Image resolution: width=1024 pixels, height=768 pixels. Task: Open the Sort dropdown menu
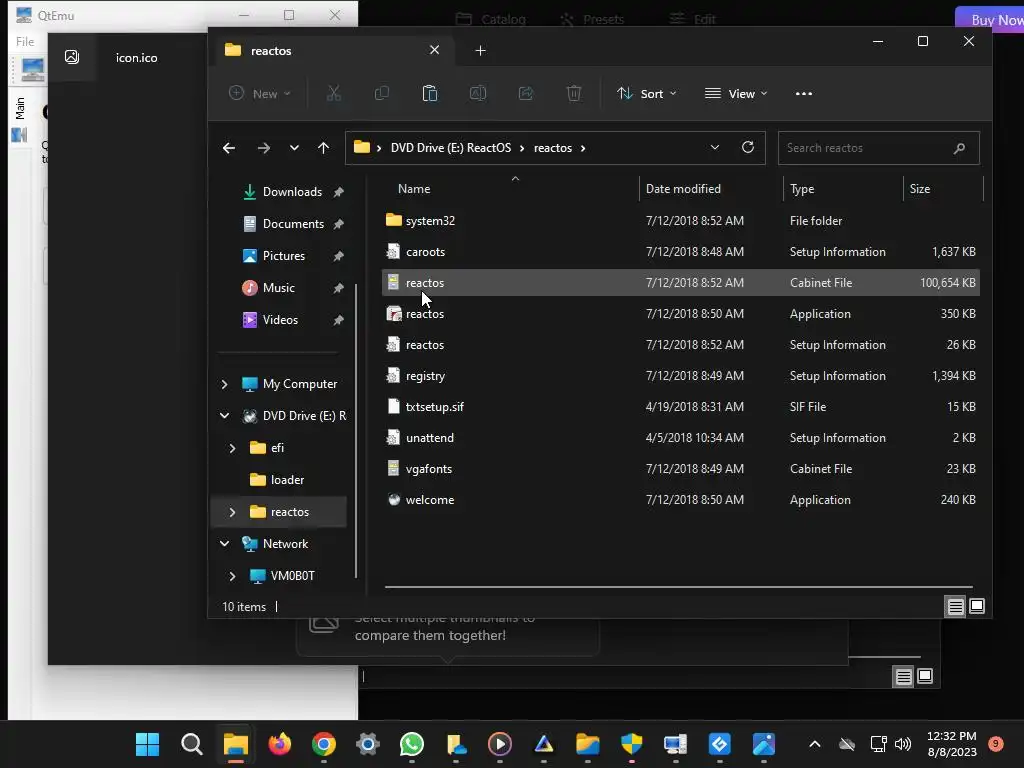click(x=647, y=93)
